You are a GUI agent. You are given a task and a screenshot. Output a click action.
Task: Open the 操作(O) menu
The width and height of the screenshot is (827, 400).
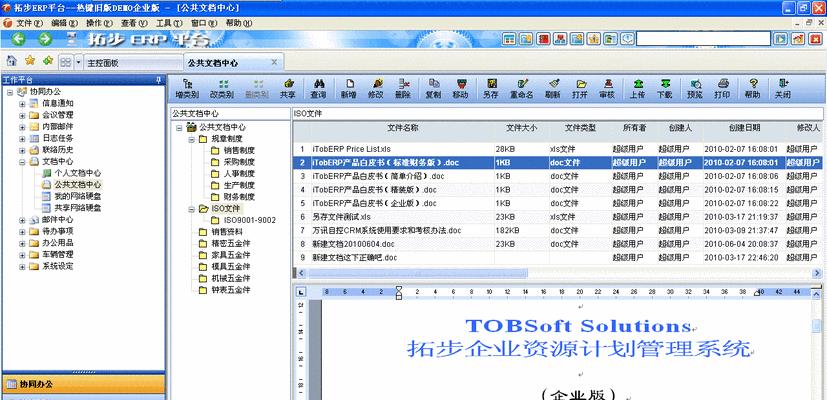tap(99, 23)
